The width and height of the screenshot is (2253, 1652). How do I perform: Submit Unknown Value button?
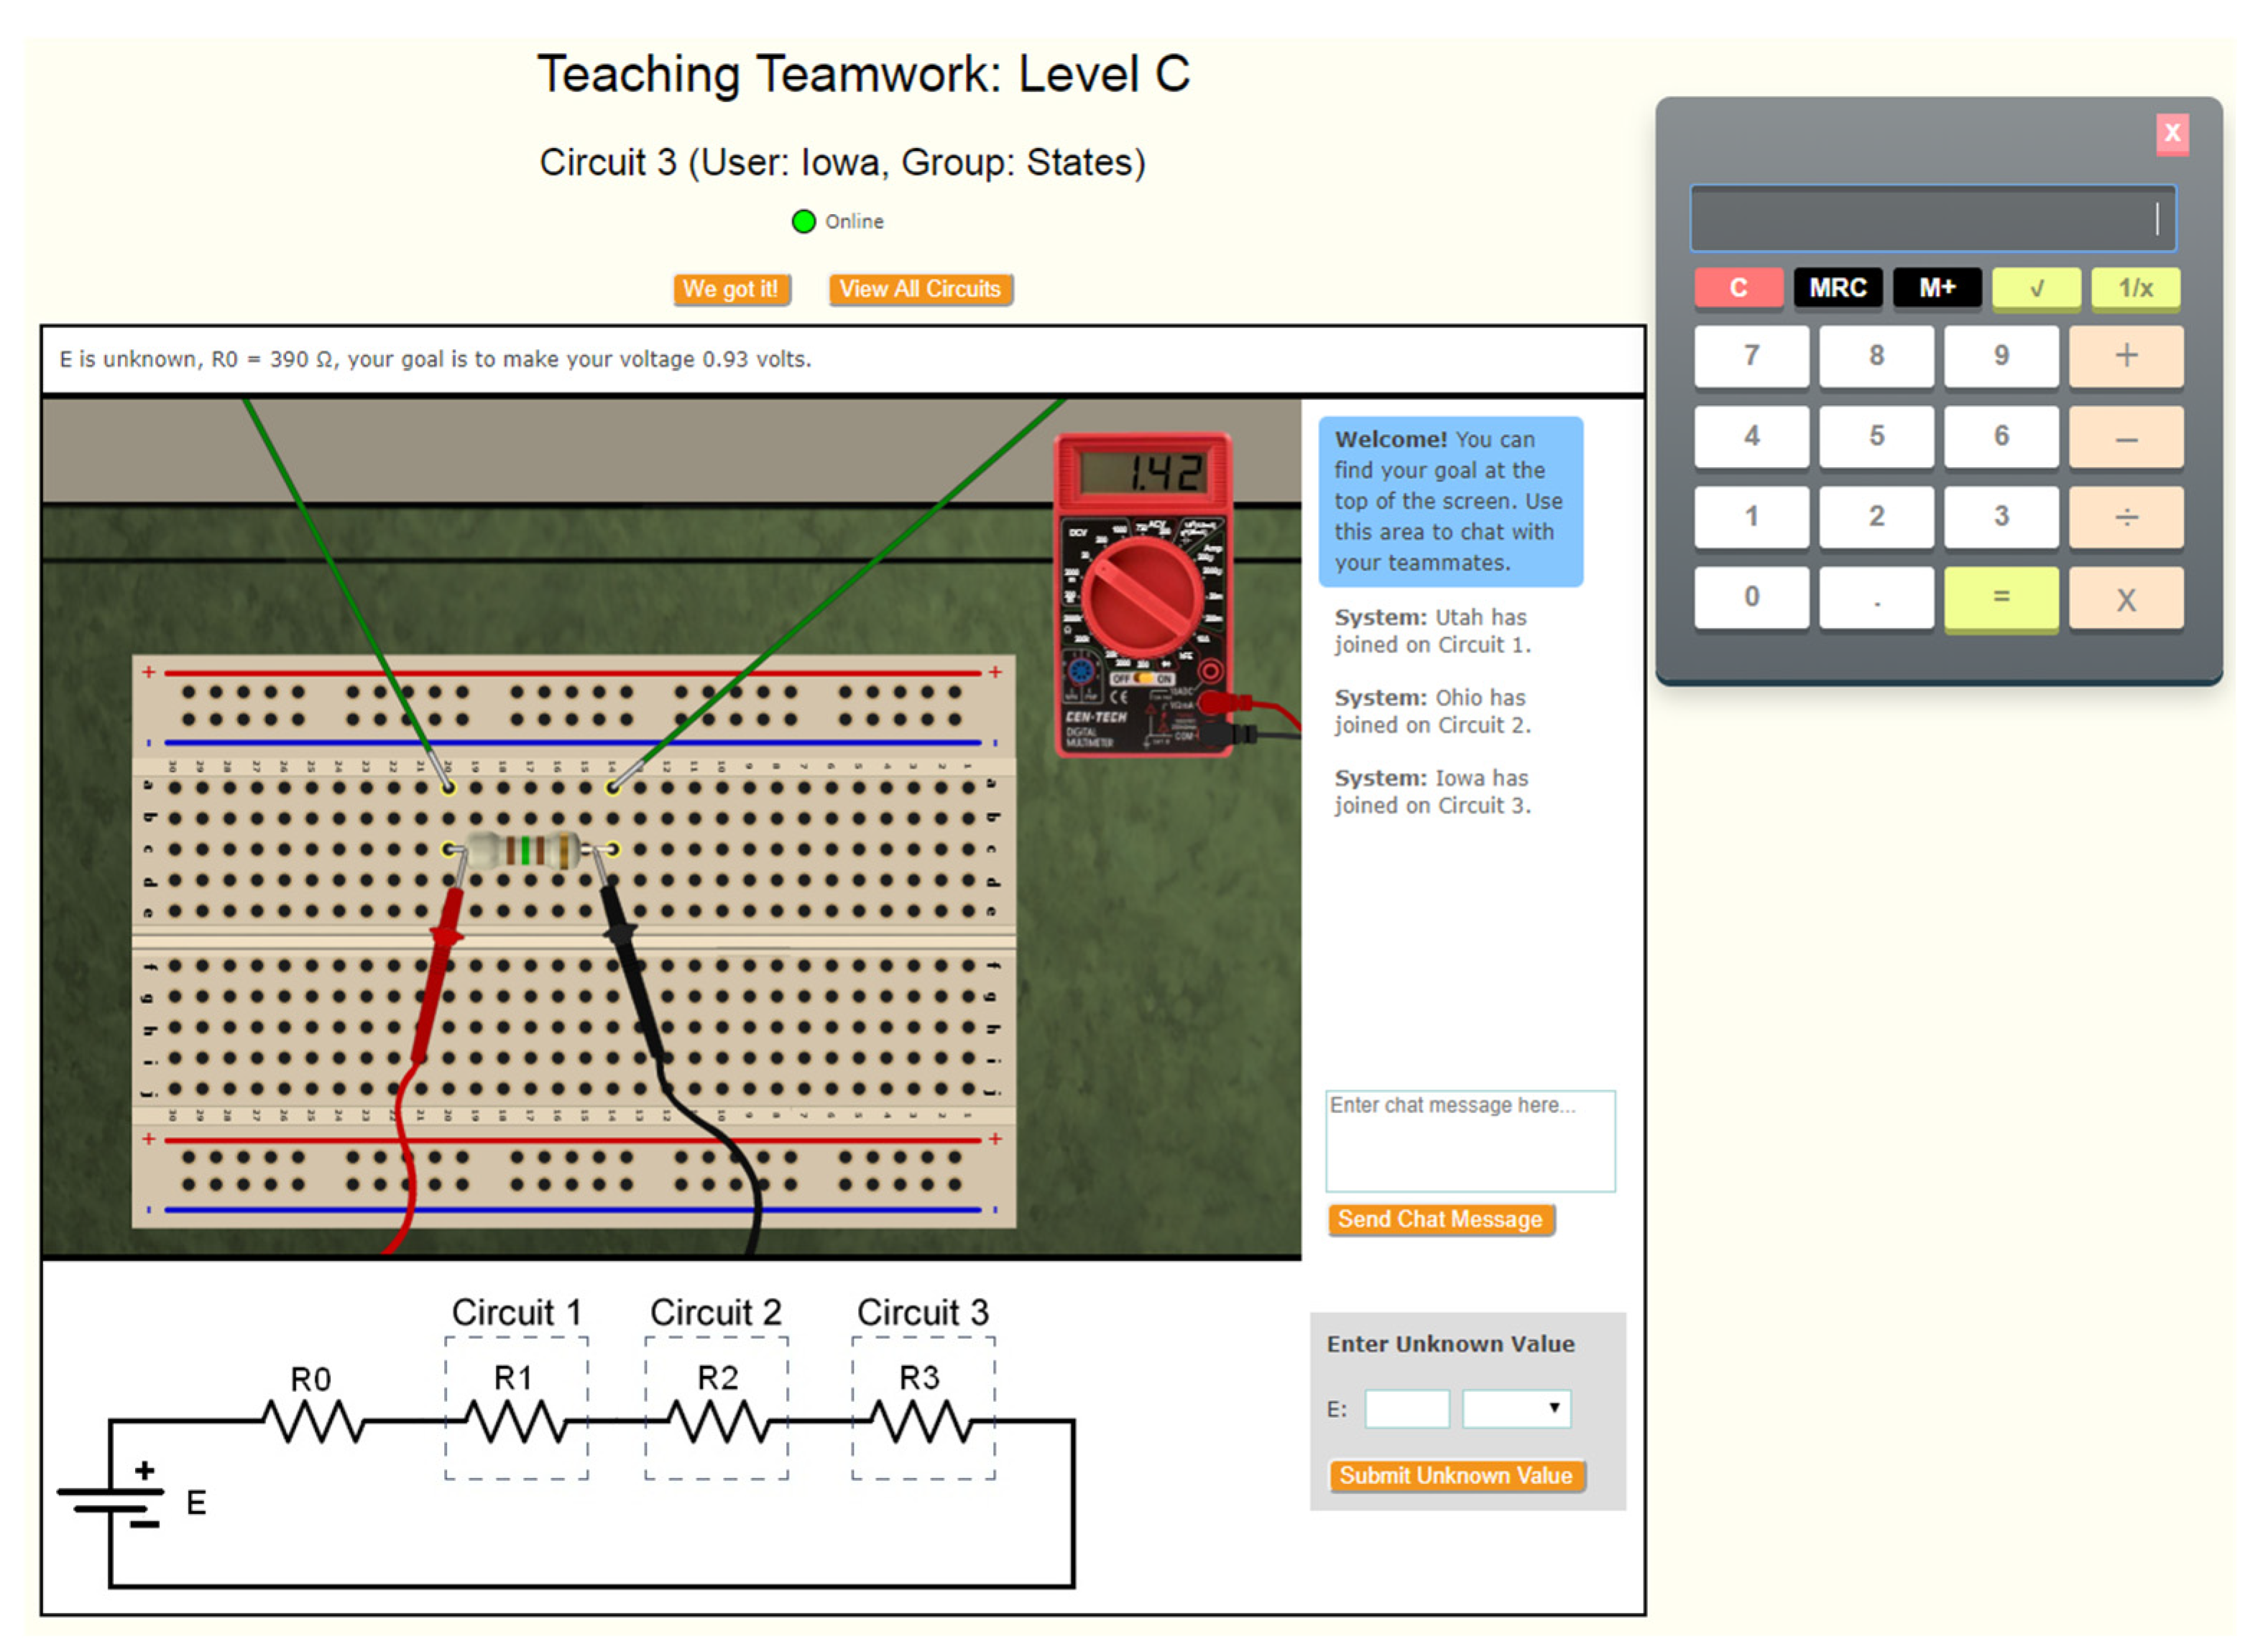coord(1455,1475)
